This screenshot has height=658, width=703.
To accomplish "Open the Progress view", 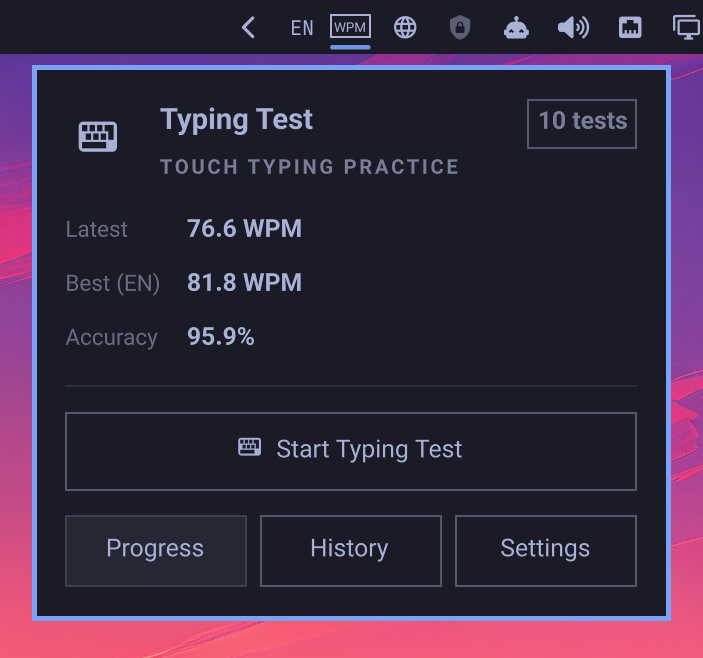I will coord(156,551).
